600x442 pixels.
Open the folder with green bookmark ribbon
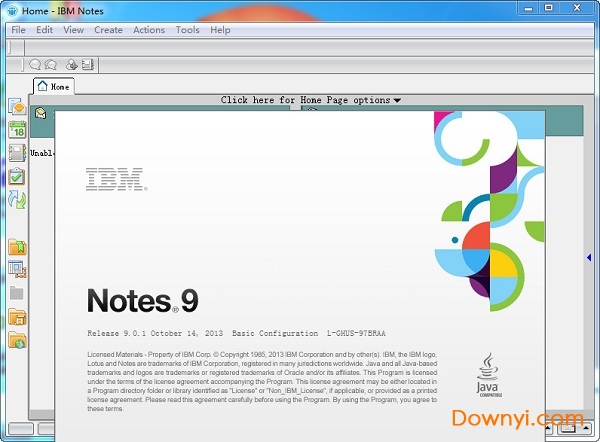tap(17, 247)
